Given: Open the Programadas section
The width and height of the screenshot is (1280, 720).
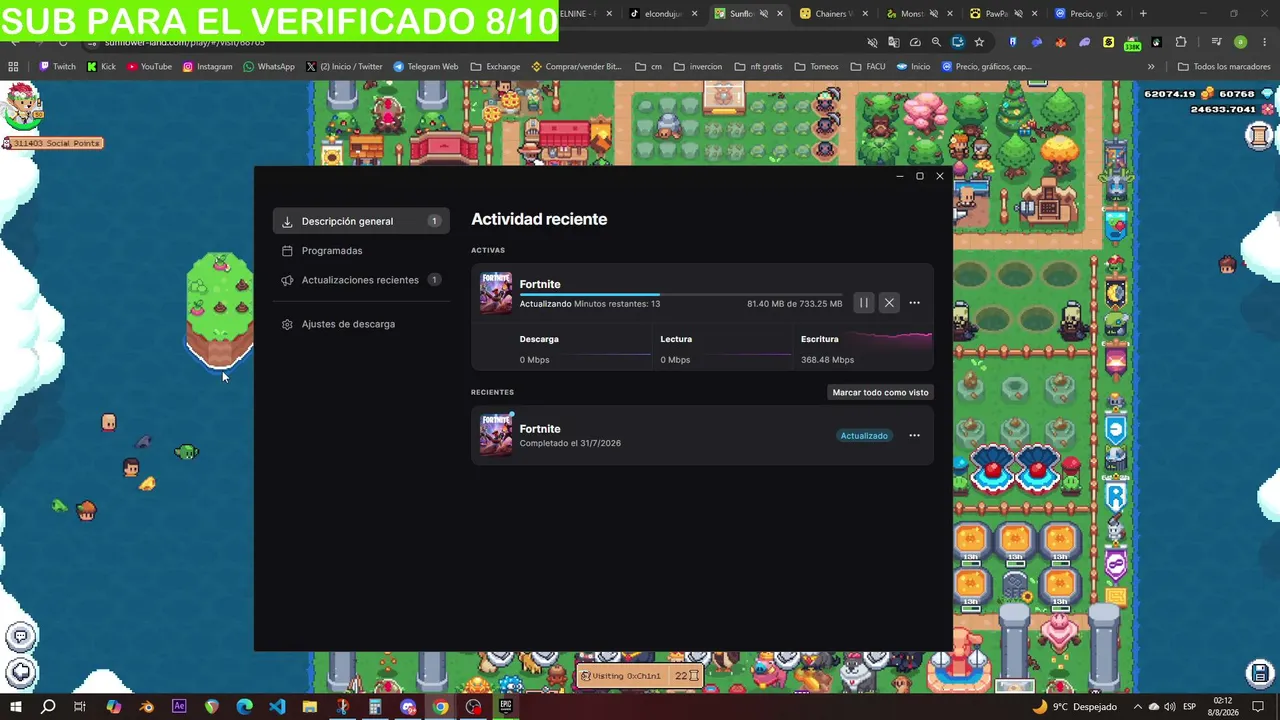Looking at the screenshot, I should click(x=361, y=251).
